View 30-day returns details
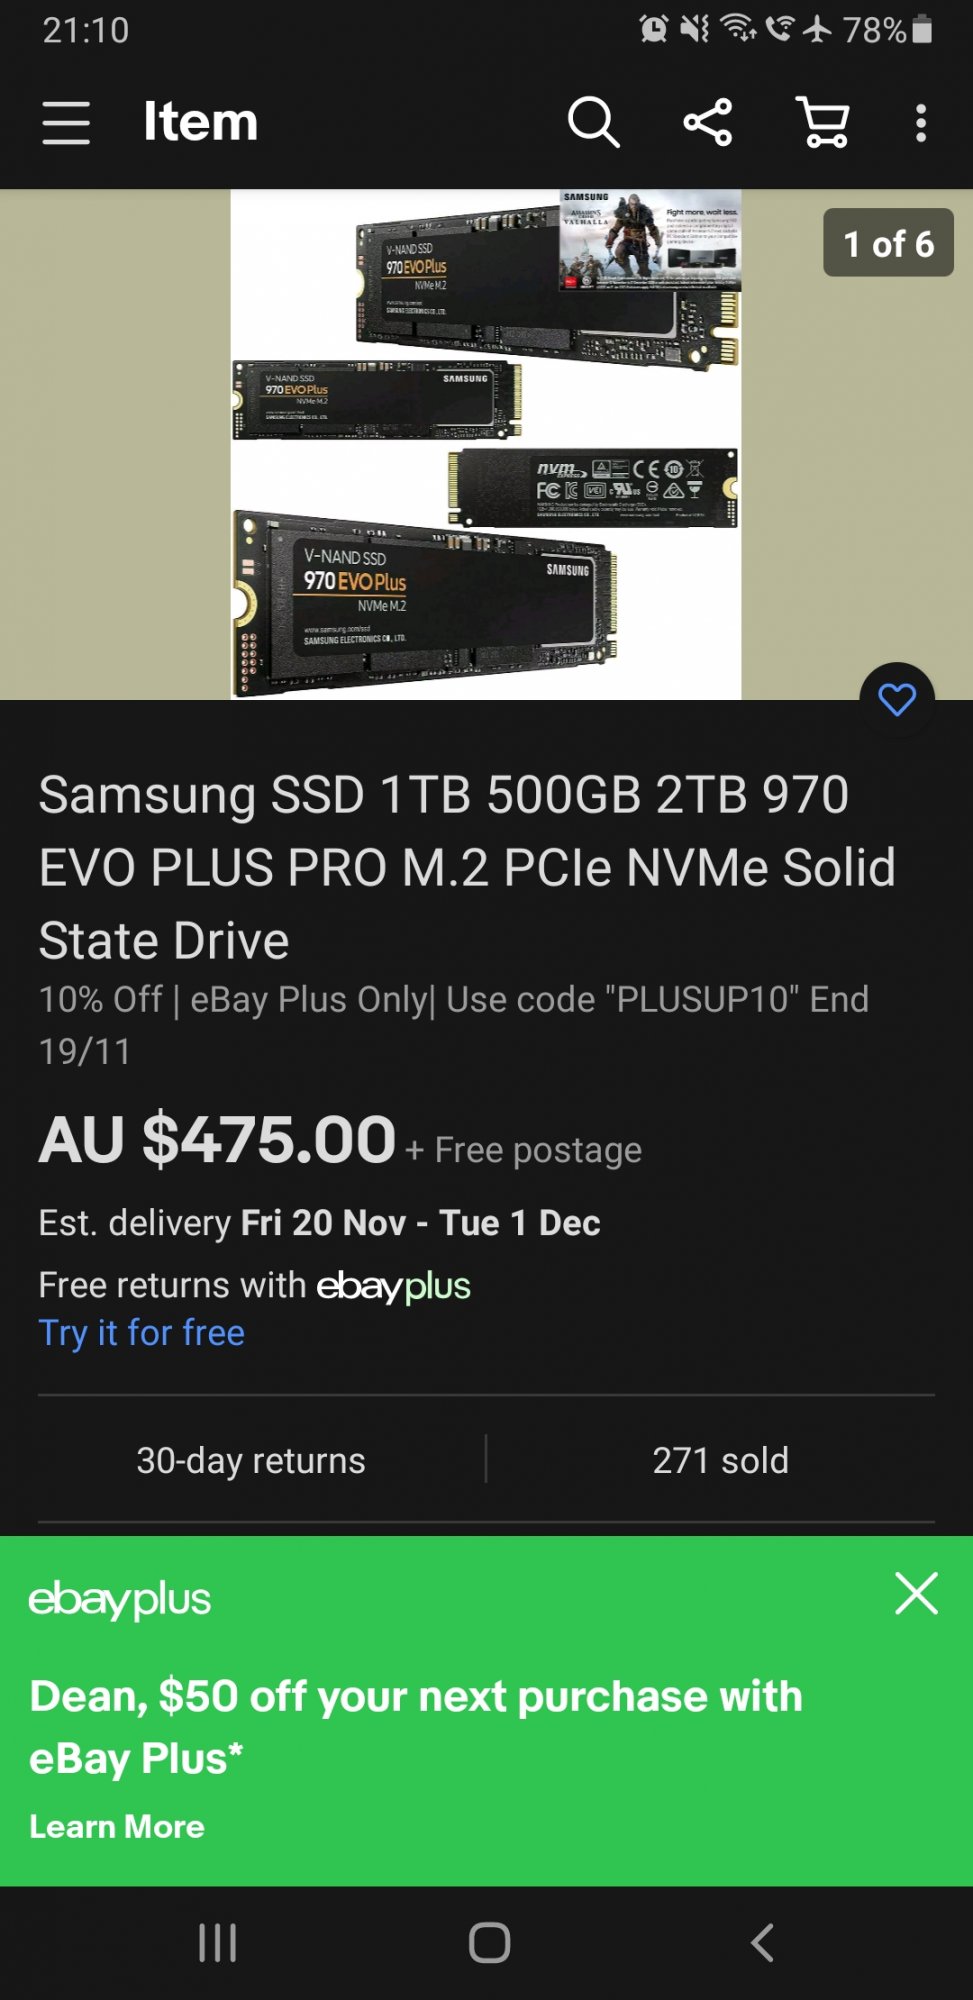 point(251,1460)
